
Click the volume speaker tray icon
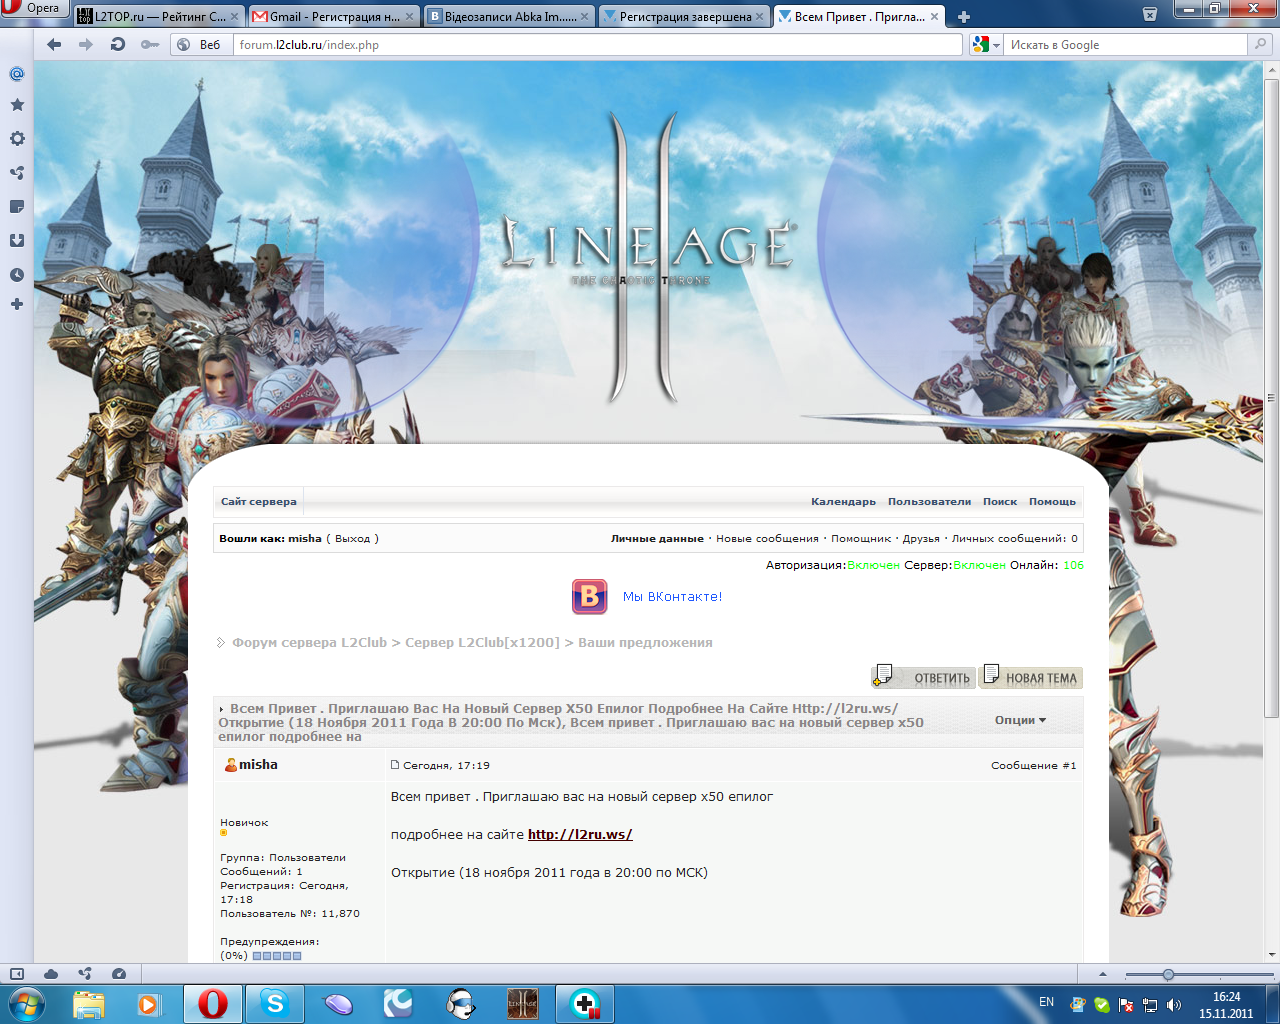[1173, 1004]
